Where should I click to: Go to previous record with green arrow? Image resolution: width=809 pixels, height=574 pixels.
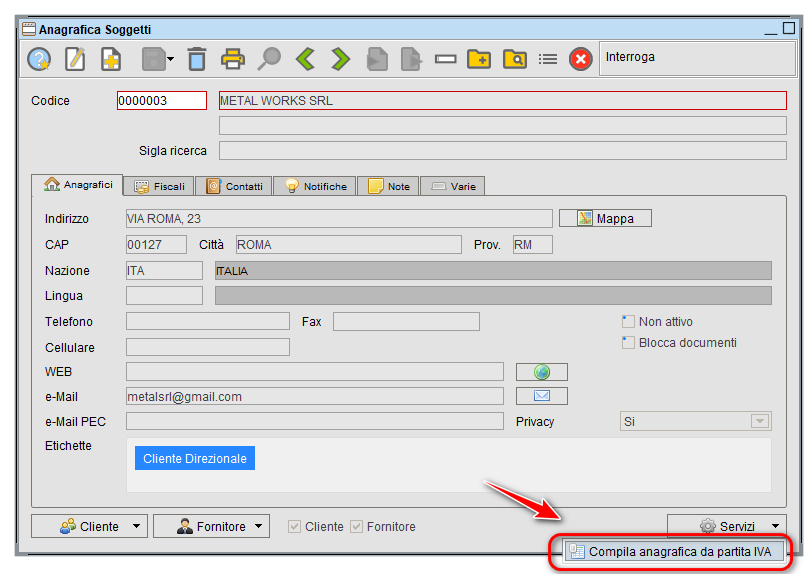click(x=305, y=59)
